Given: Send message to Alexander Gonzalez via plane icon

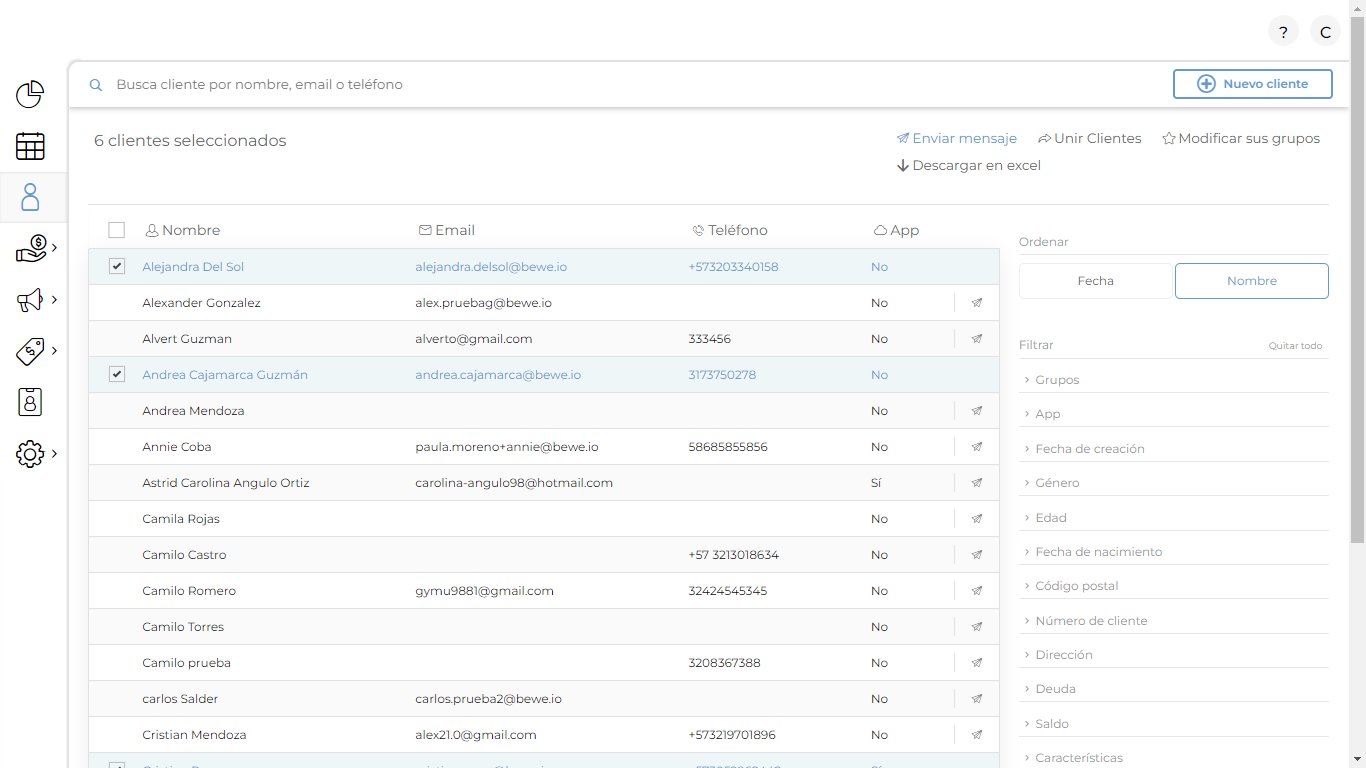Looking at the screenshot, I should point(977,303).
